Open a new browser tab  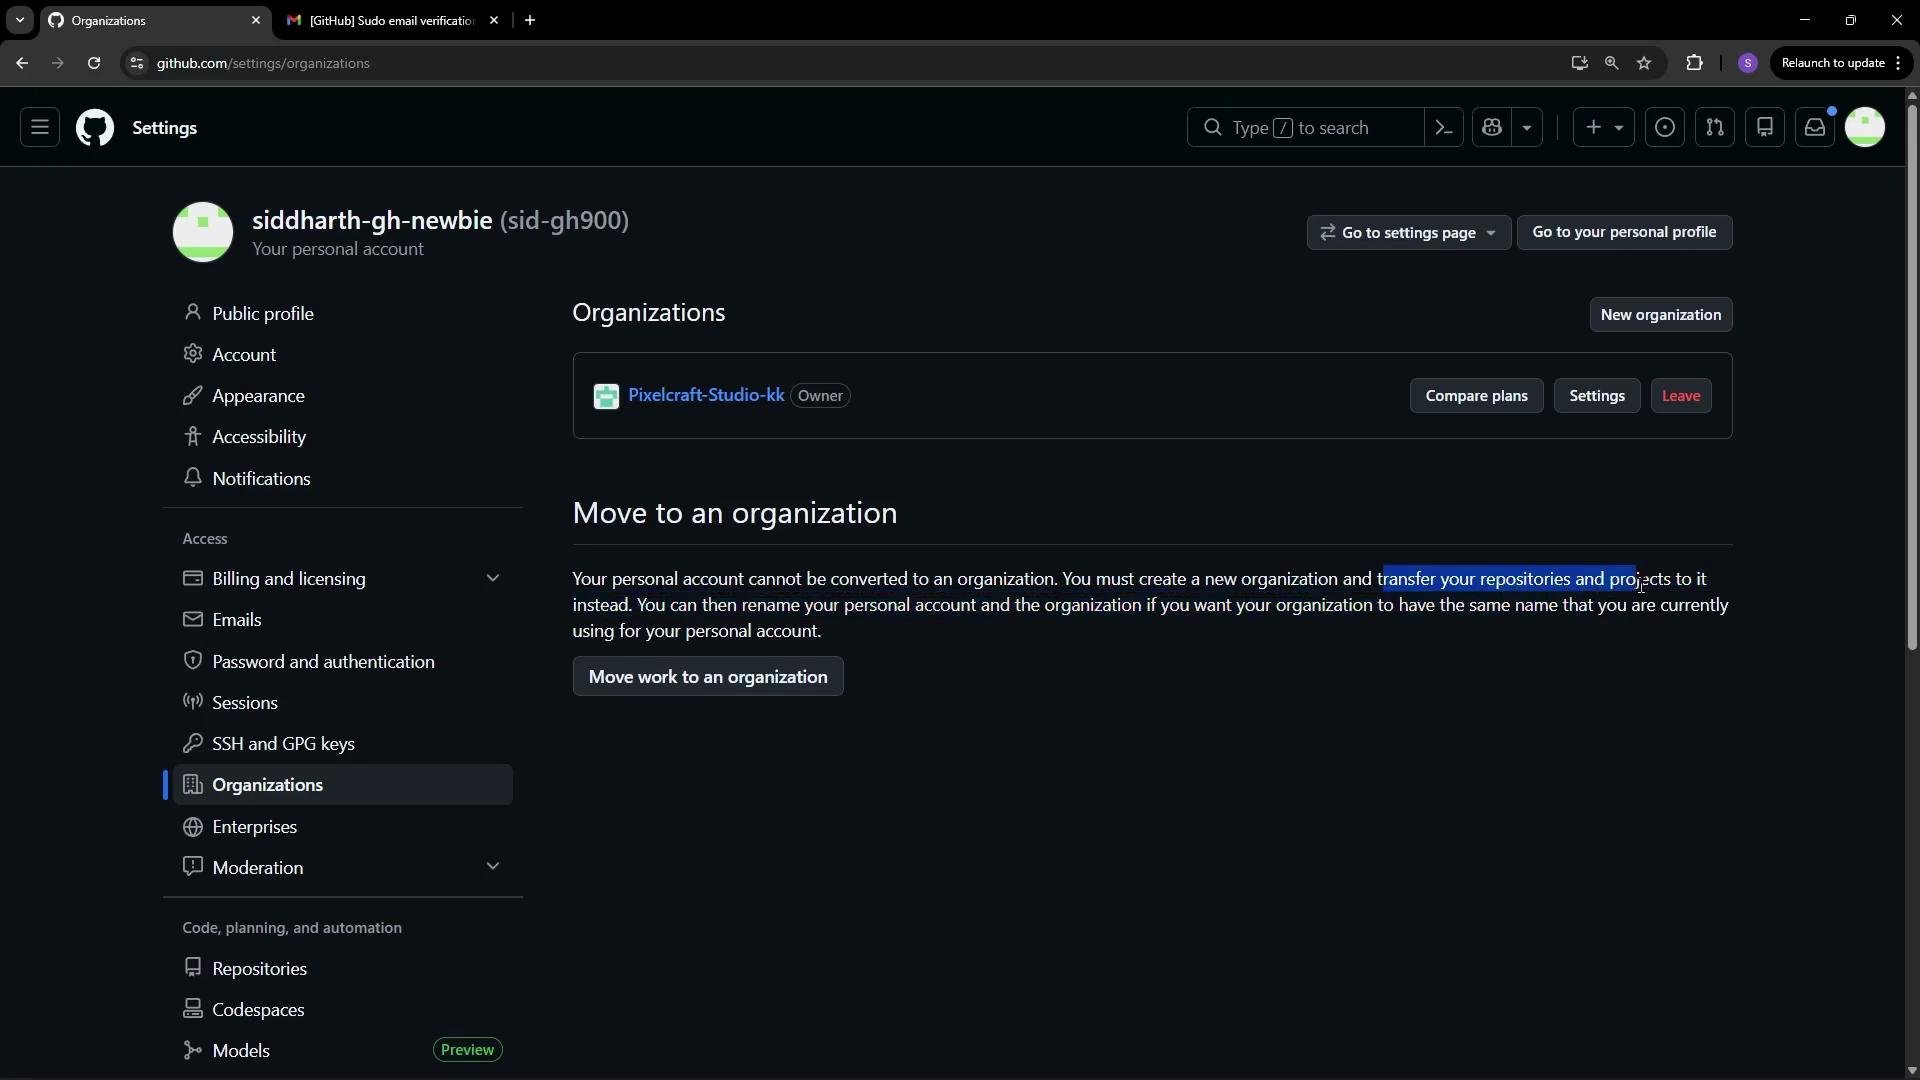pos(530,20)
